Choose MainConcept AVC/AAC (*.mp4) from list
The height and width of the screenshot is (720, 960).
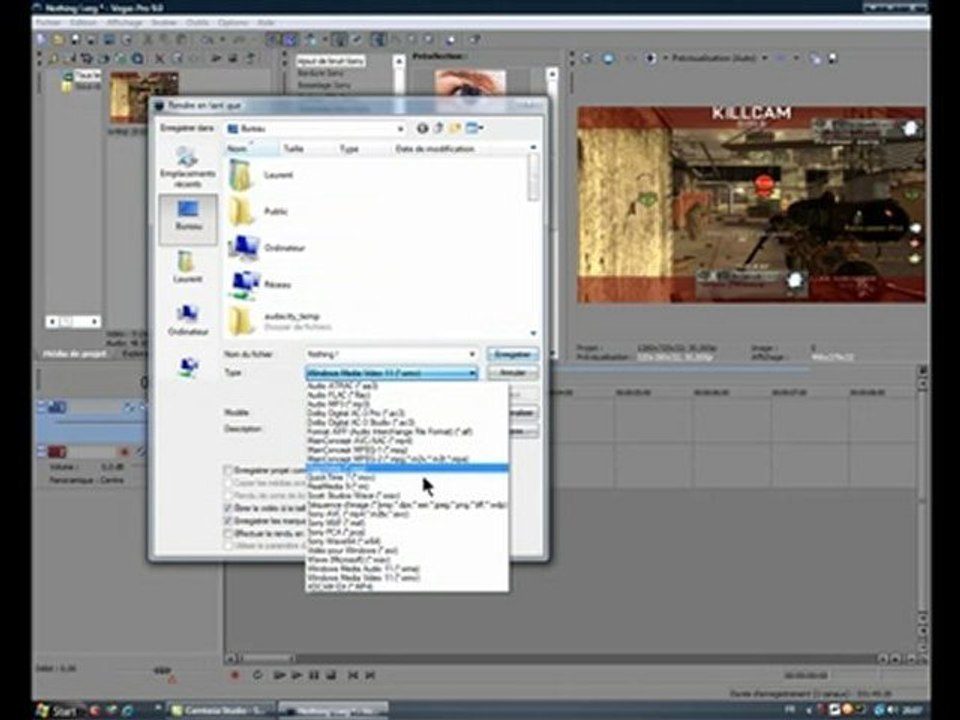click(x=359, y=440)
